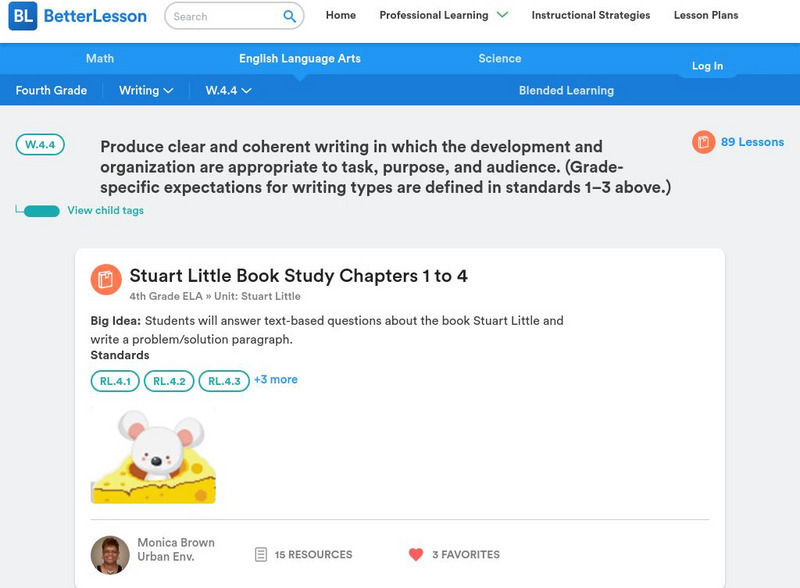800x588 pixels.
Task: Open the 4th Grade ELA link
Action: (166, 296)
